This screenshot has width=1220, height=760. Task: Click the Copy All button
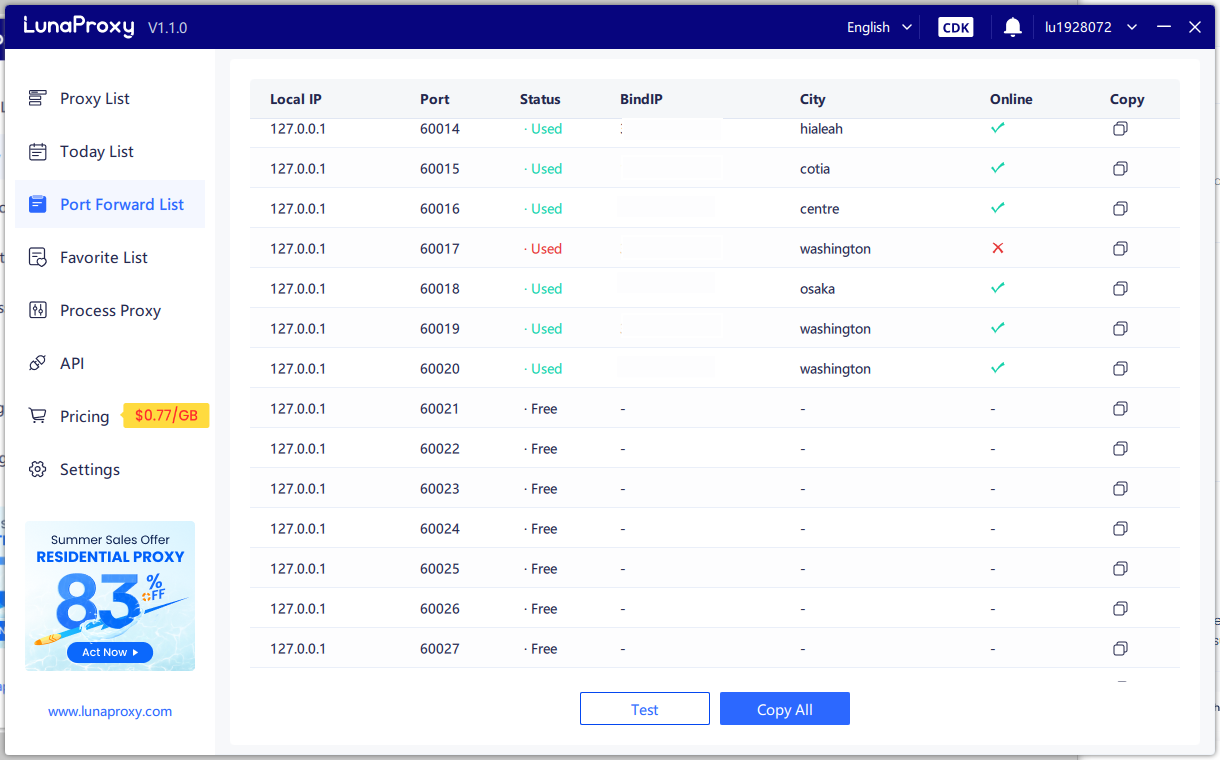coord(784,708)
